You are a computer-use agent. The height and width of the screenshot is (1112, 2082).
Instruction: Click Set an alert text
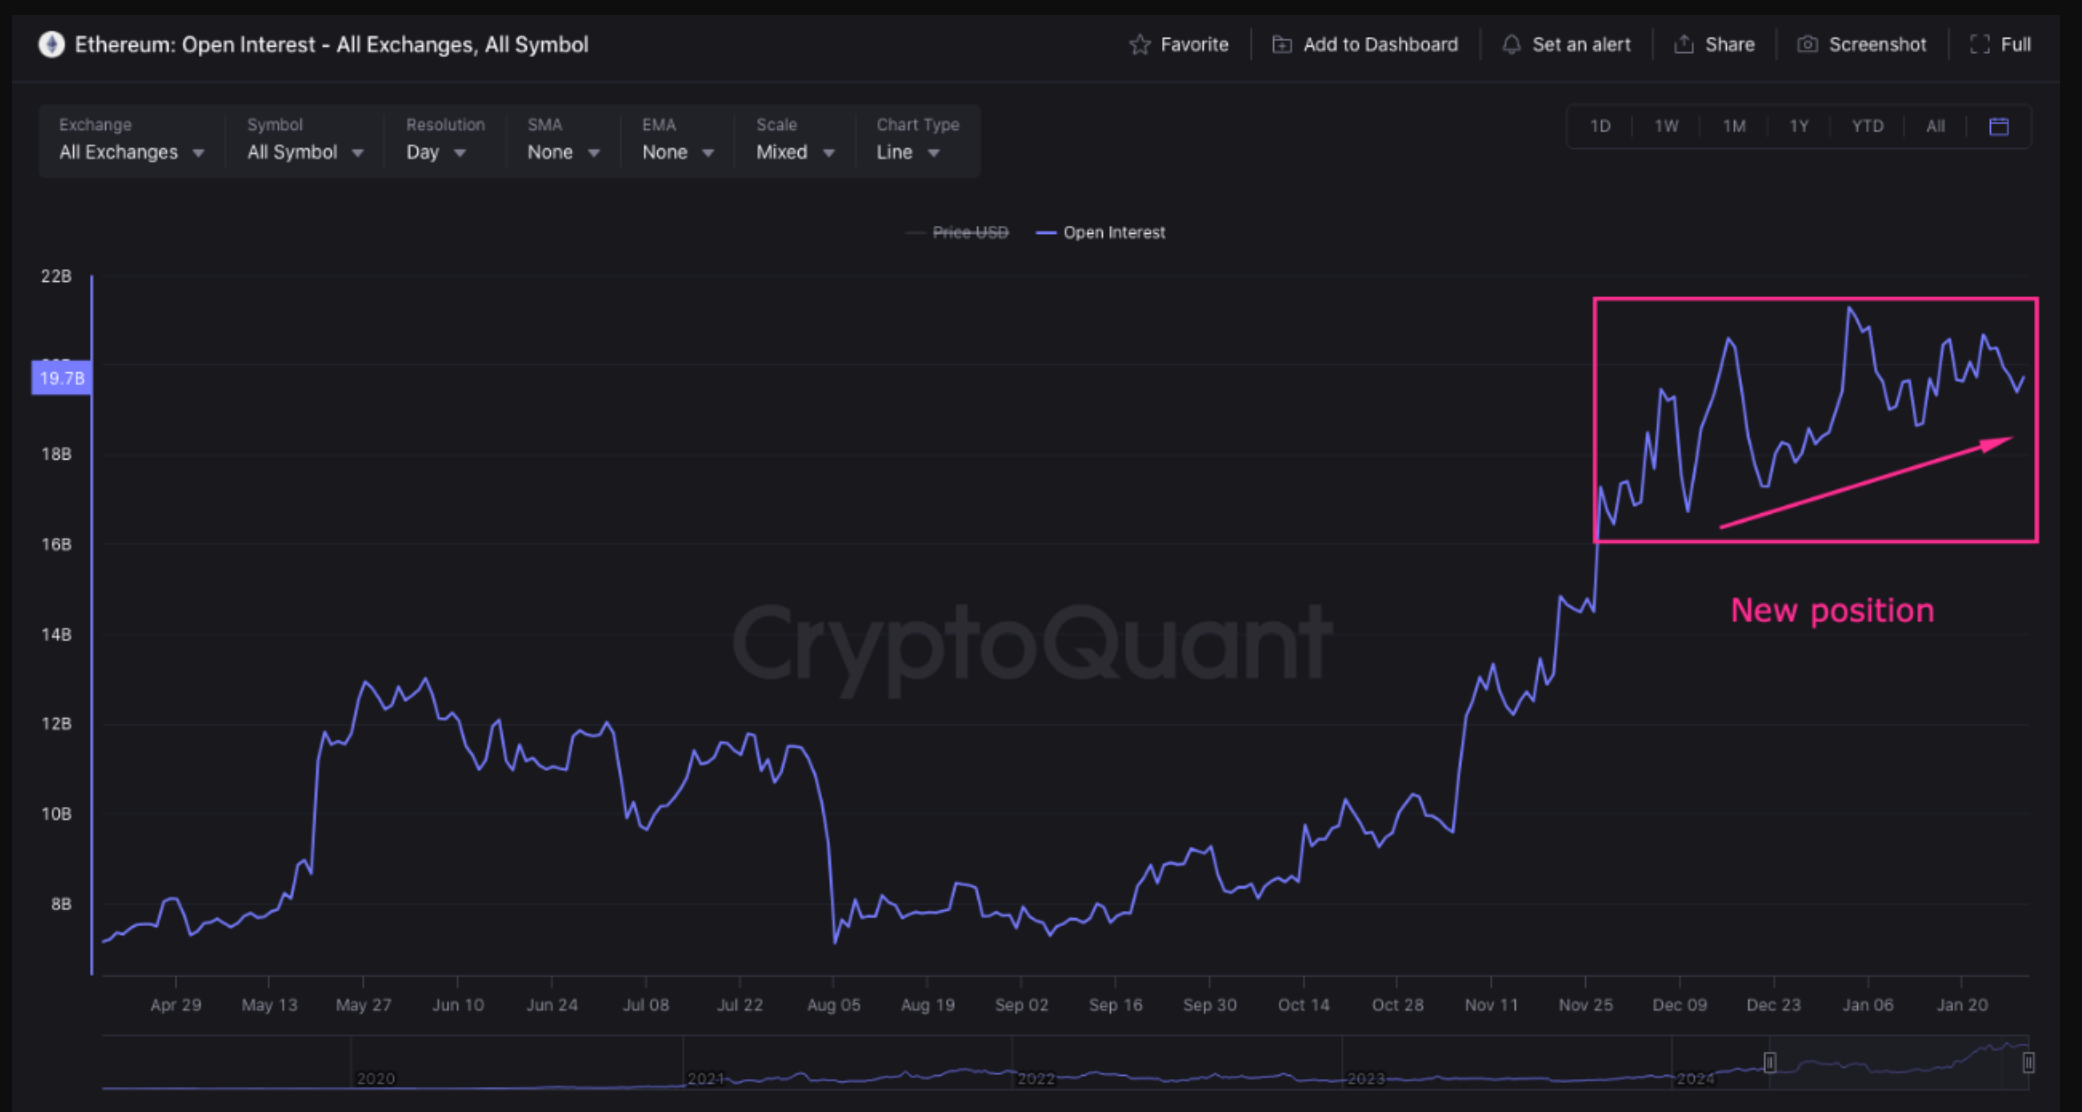pos(1581,45)
